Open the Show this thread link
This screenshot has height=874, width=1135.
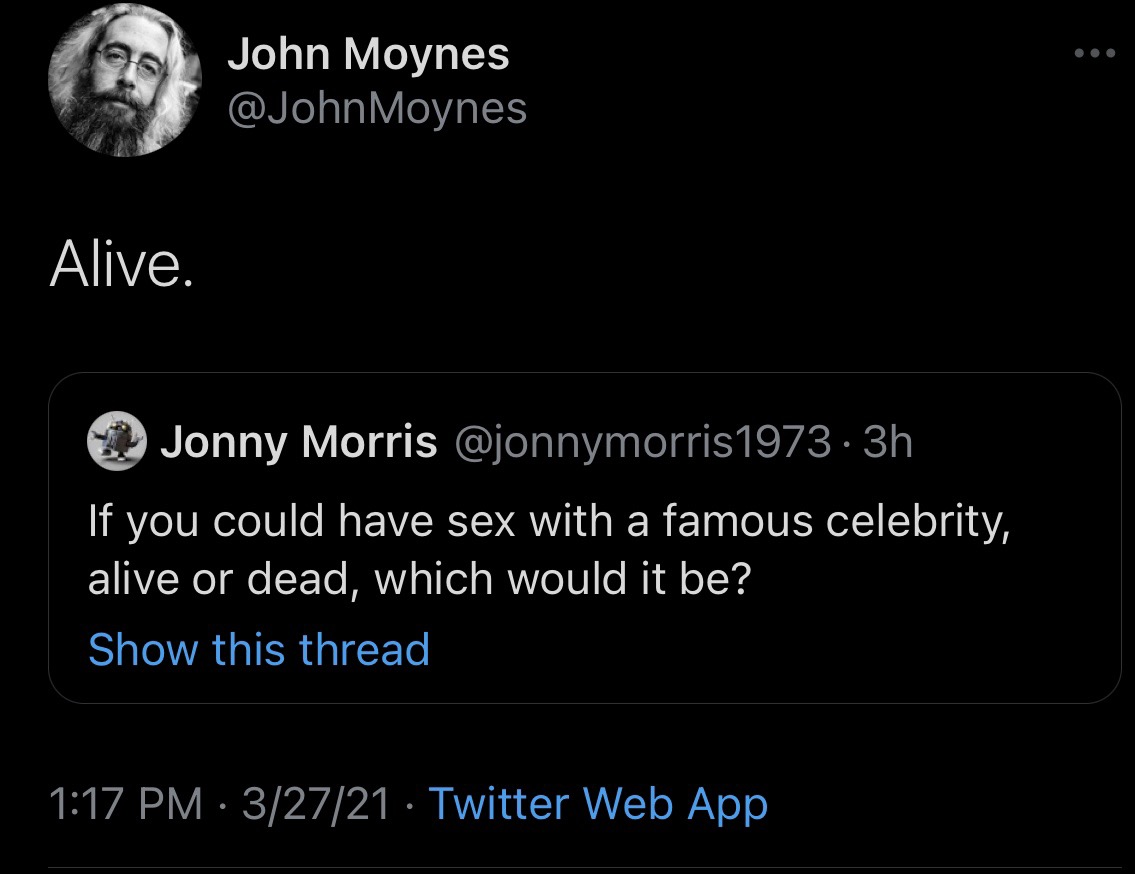click(x=259, y=649)
